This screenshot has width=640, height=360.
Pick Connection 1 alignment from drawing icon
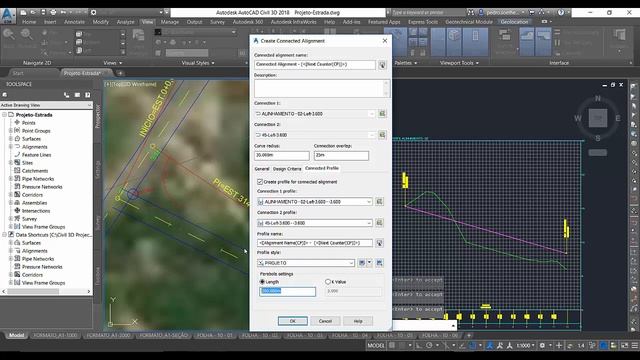point(382,113)
